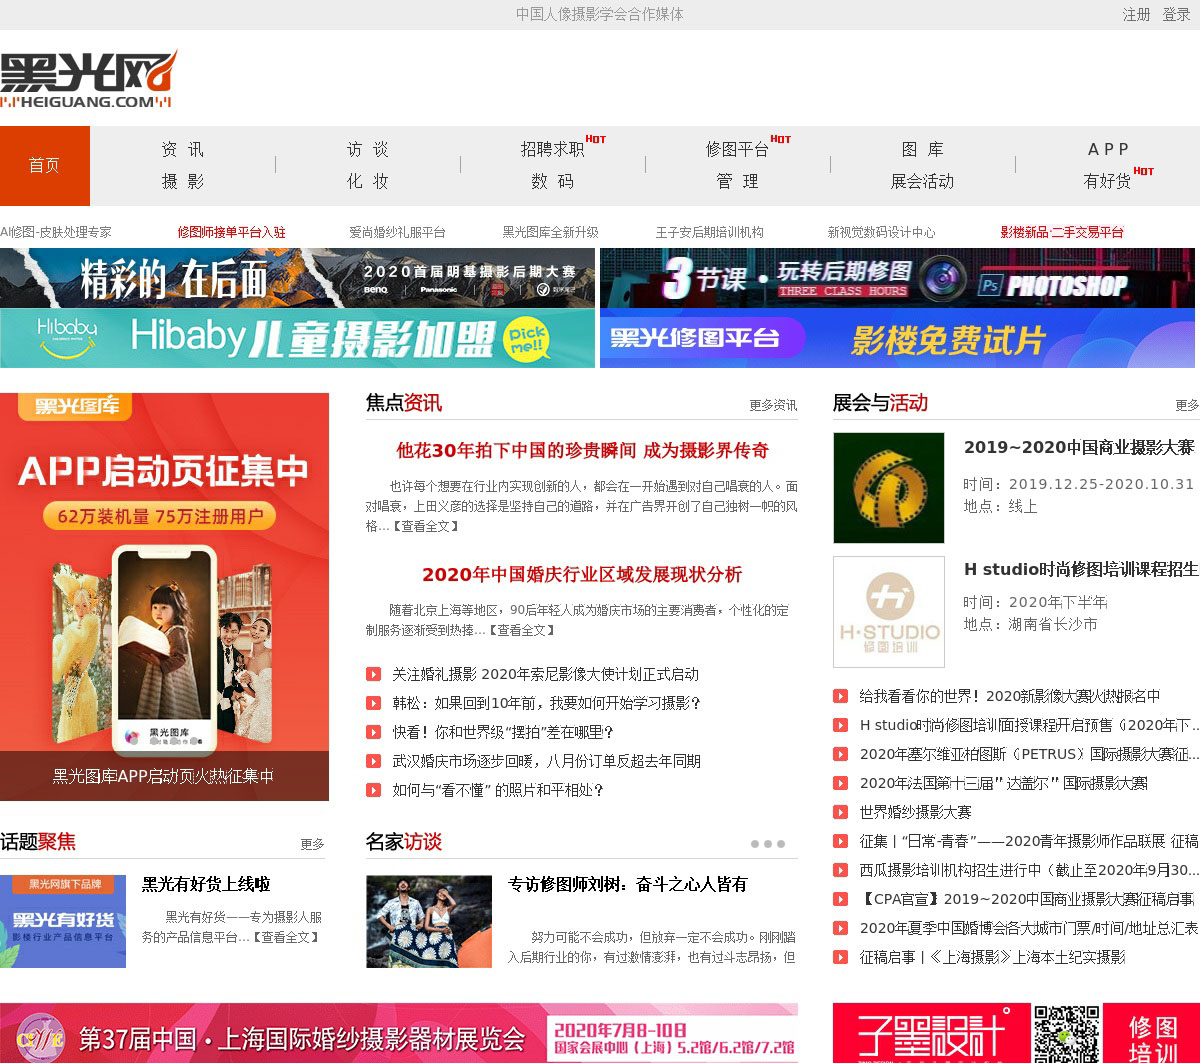Click play icon beside 关注婚礼摄影 2020年索尼影像大使计划
The image size is (1200, 1063).
373,674
